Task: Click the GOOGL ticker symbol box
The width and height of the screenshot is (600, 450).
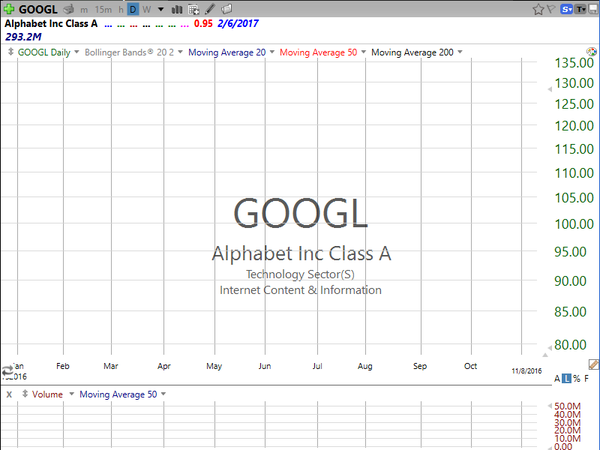Action: click(38, 9)
